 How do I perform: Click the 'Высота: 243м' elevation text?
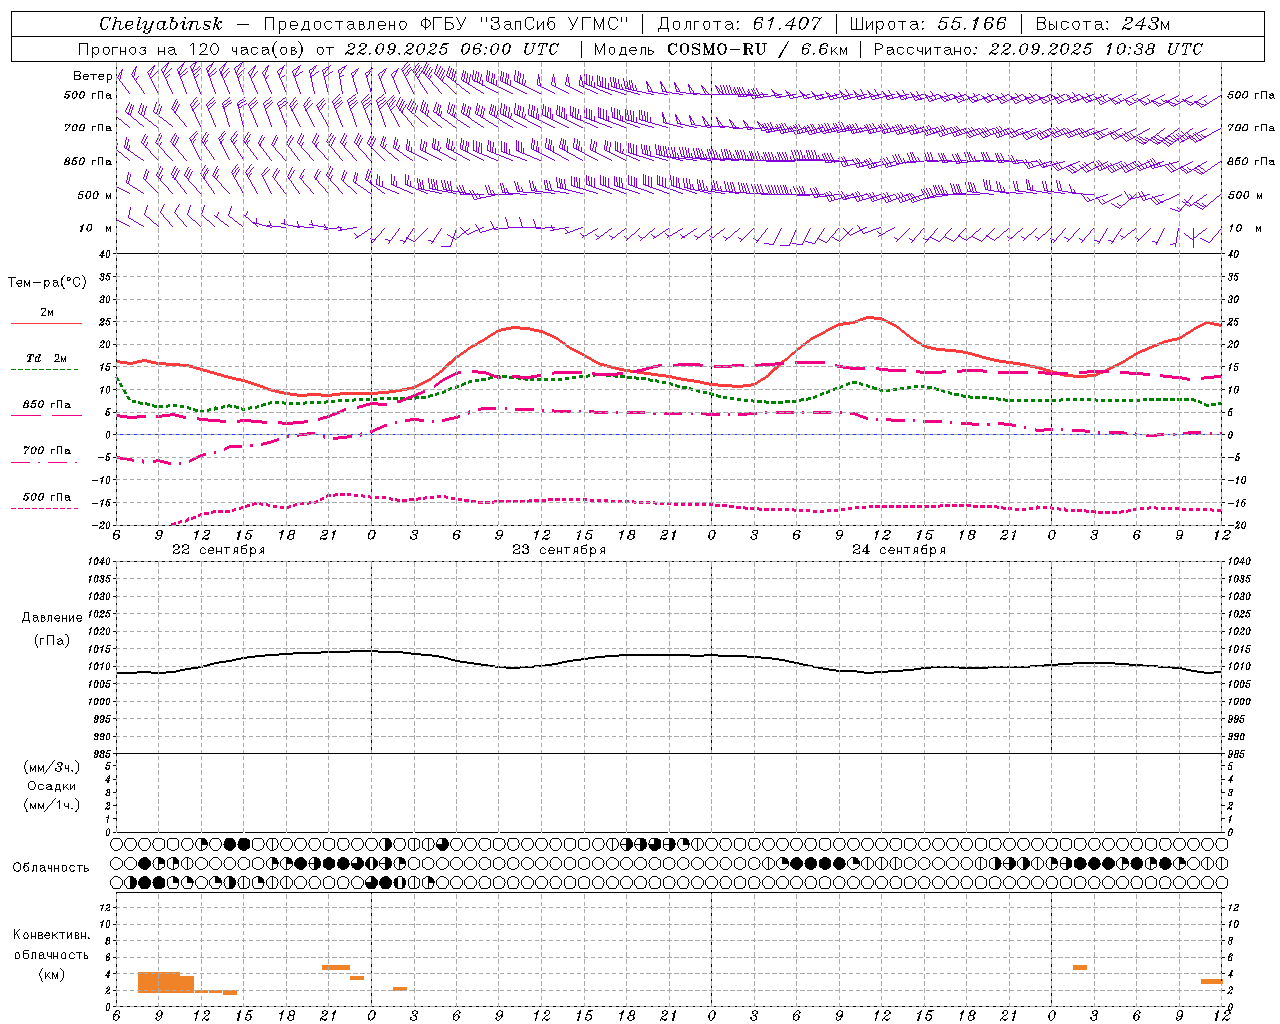tap(1103, 24)
